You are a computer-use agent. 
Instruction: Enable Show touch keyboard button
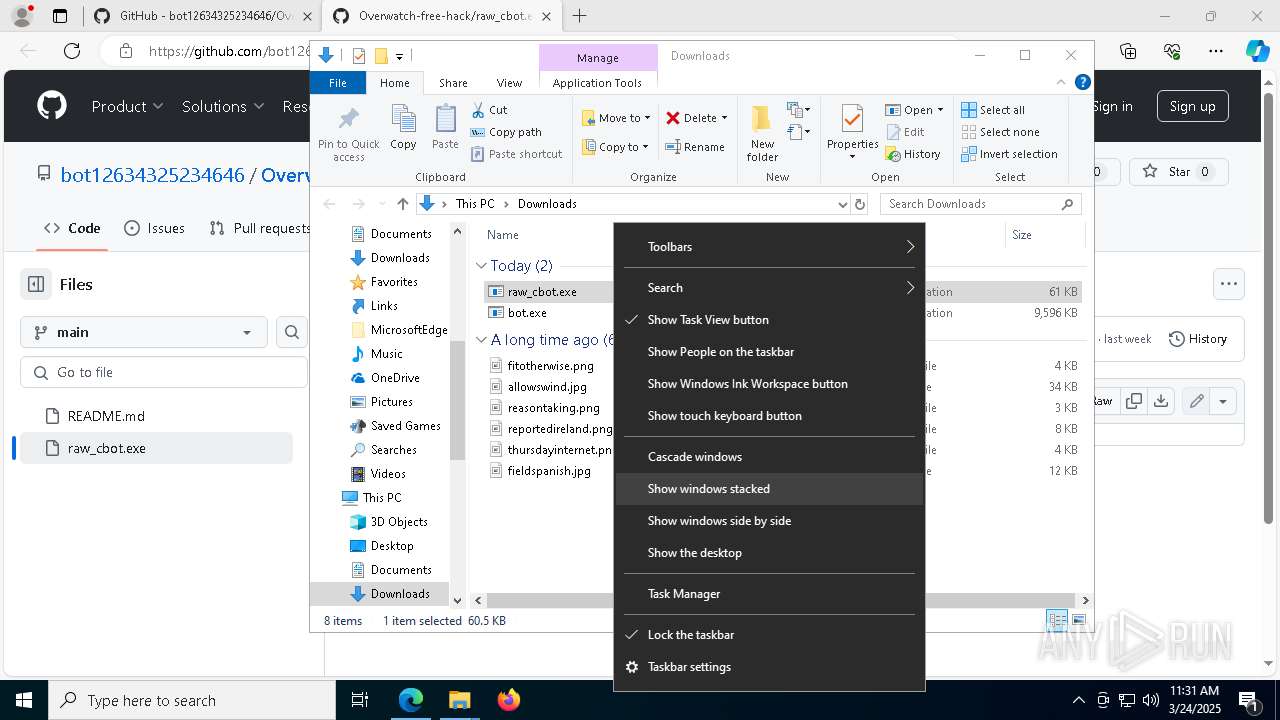click(x=768, y=416)
